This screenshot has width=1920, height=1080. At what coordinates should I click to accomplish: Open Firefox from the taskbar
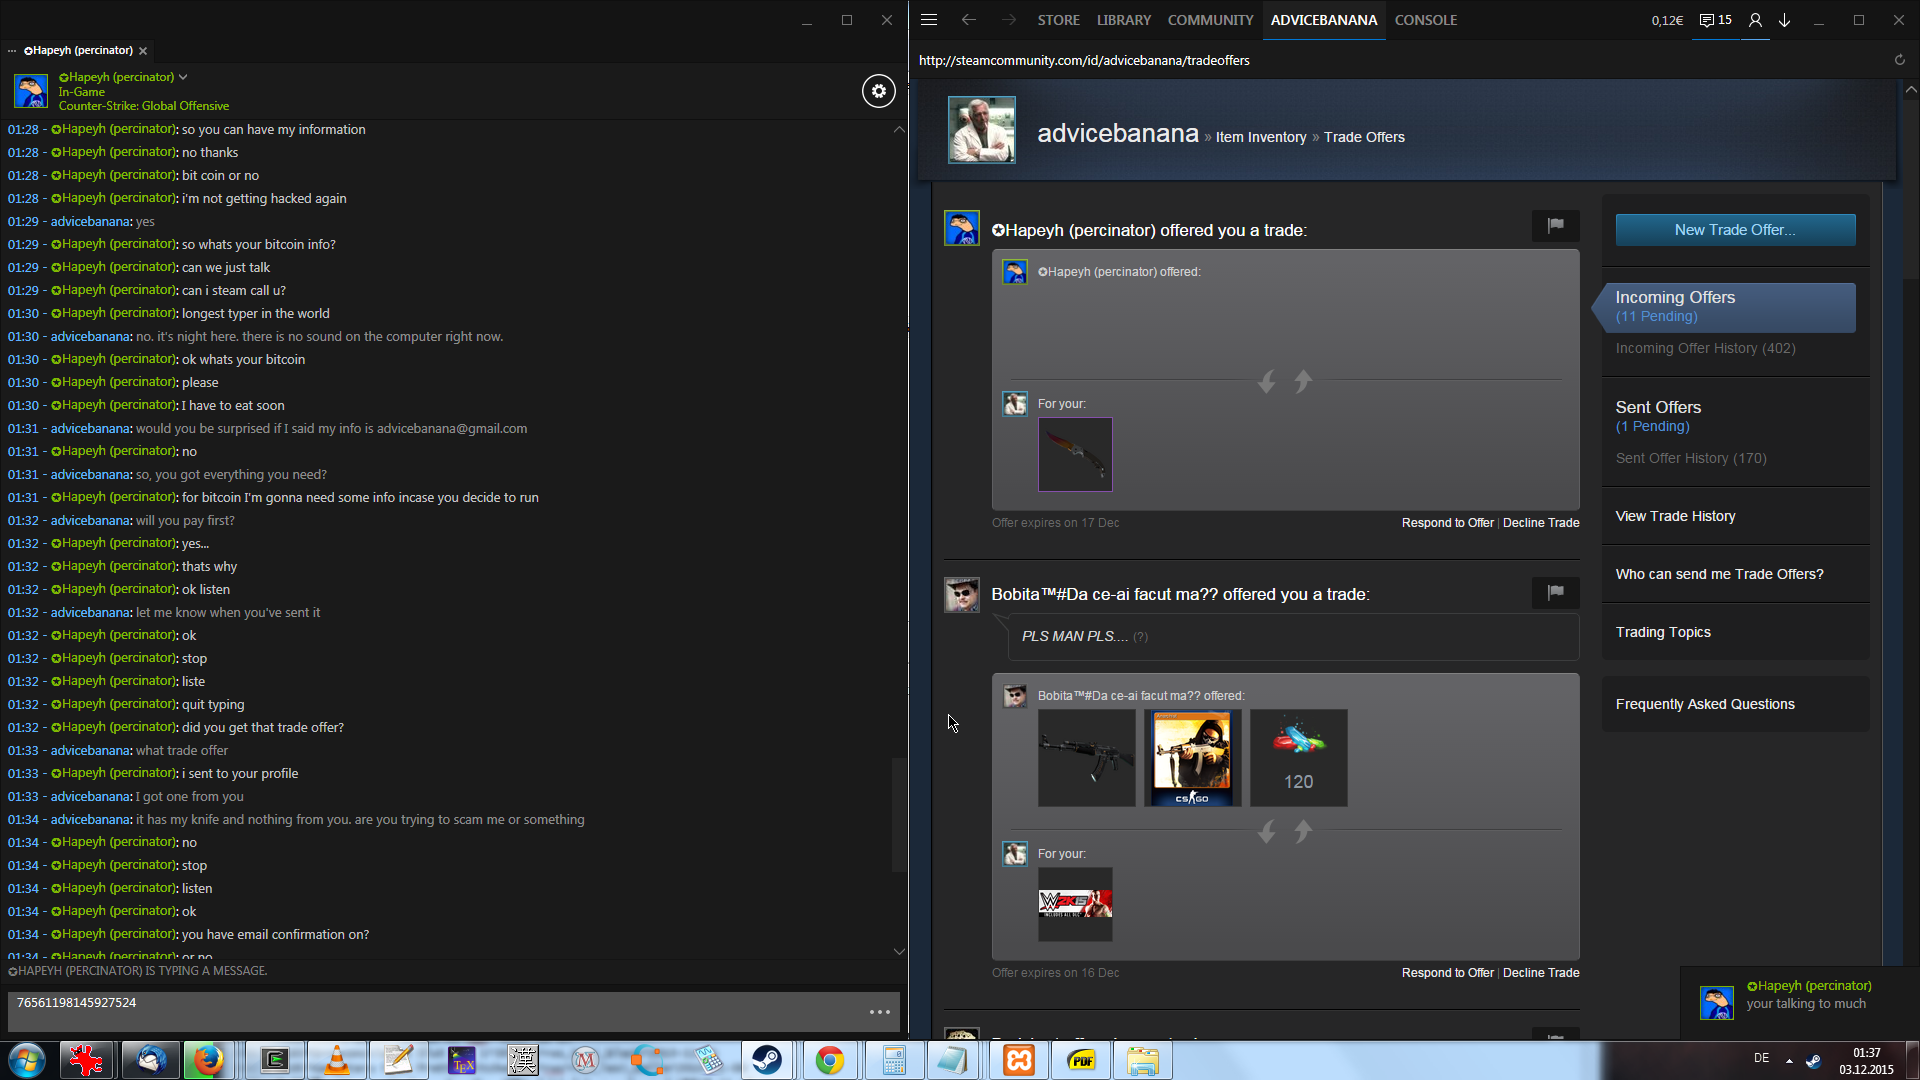208,1060
